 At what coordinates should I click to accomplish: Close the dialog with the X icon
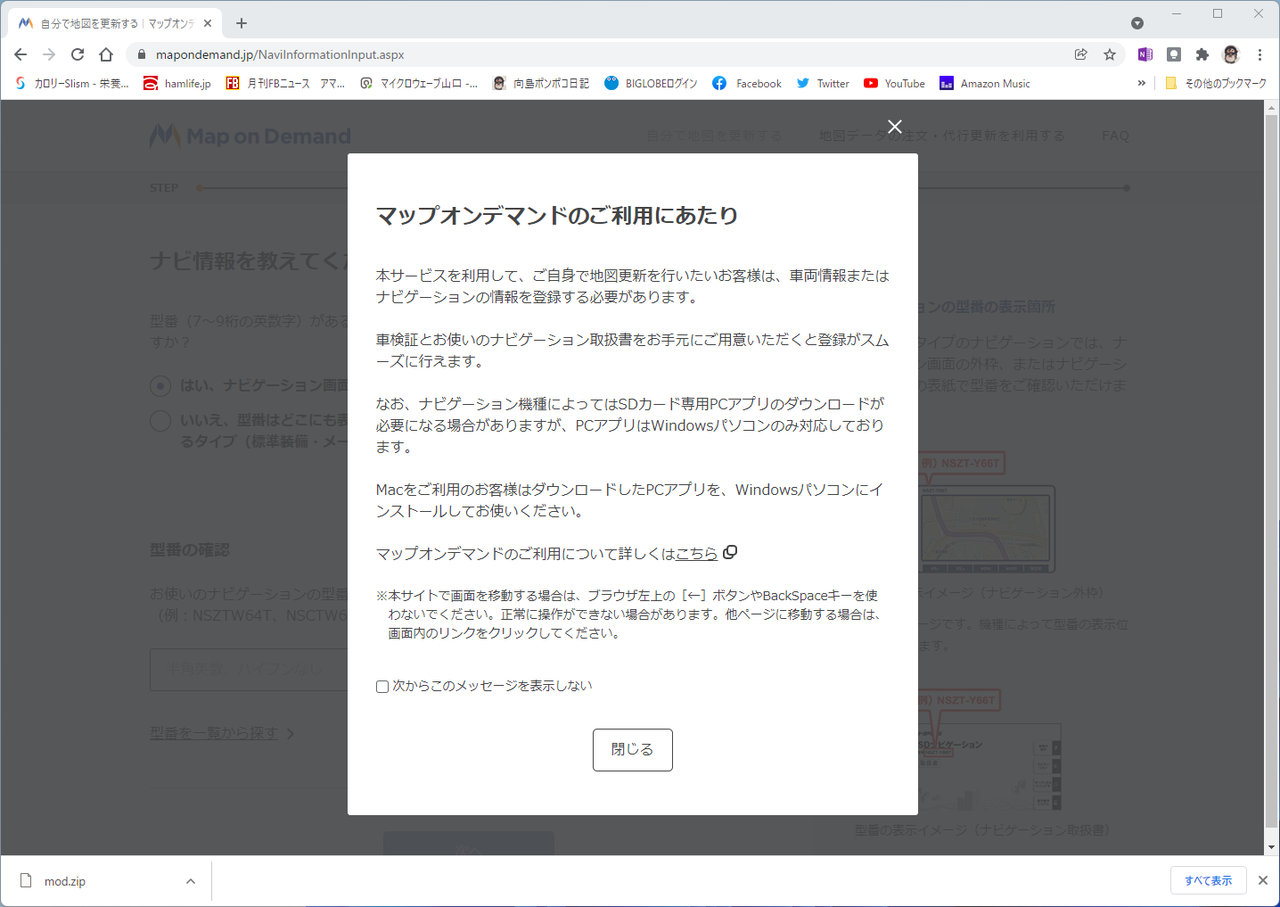point(895,126)
